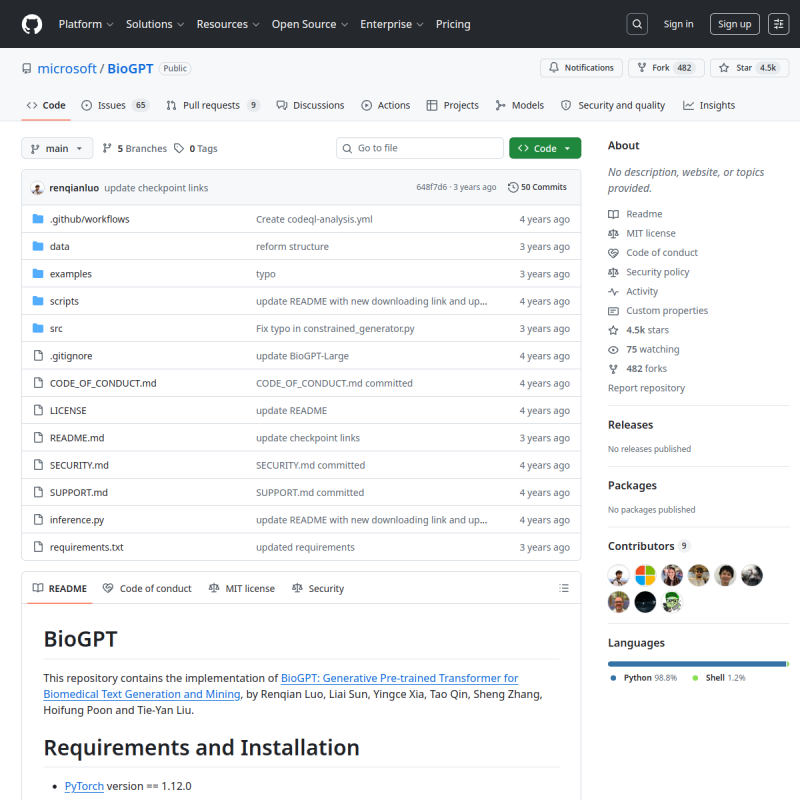800x800 pixels.
Task: Click Shell 1.2% language entry
Action: click(x=719, y=678)
